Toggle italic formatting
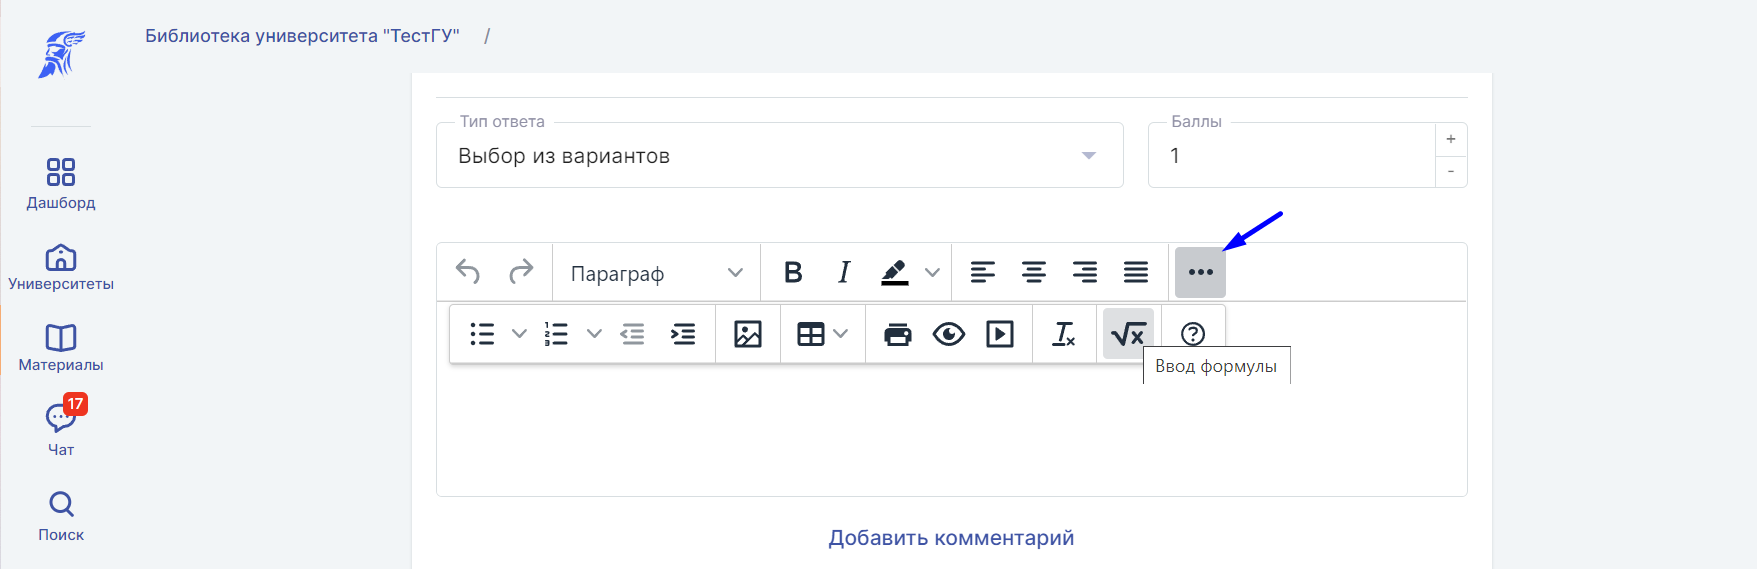 click(844, 272)
